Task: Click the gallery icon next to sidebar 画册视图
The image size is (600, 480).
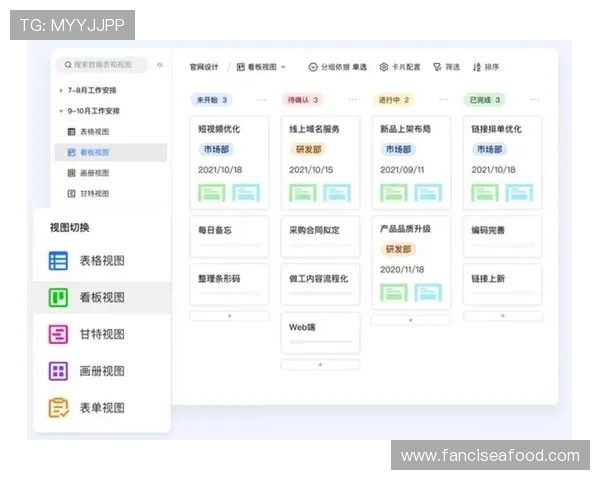Action: tap(71, 173)
